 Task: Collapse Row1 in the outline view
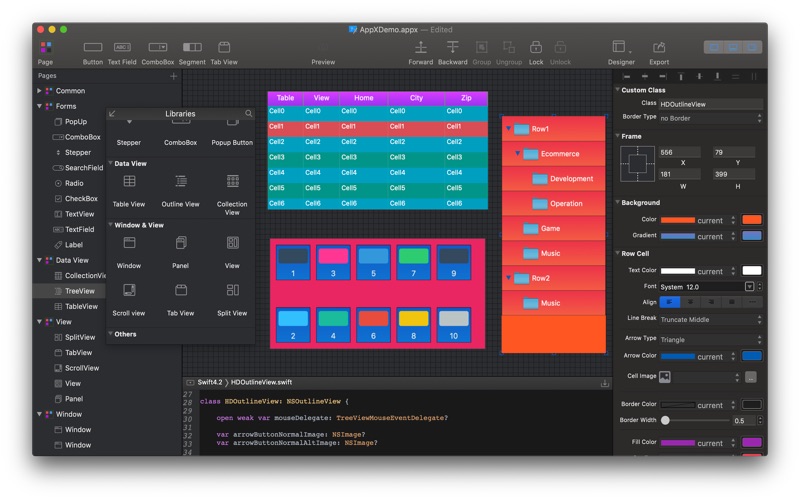pos(509,129)
